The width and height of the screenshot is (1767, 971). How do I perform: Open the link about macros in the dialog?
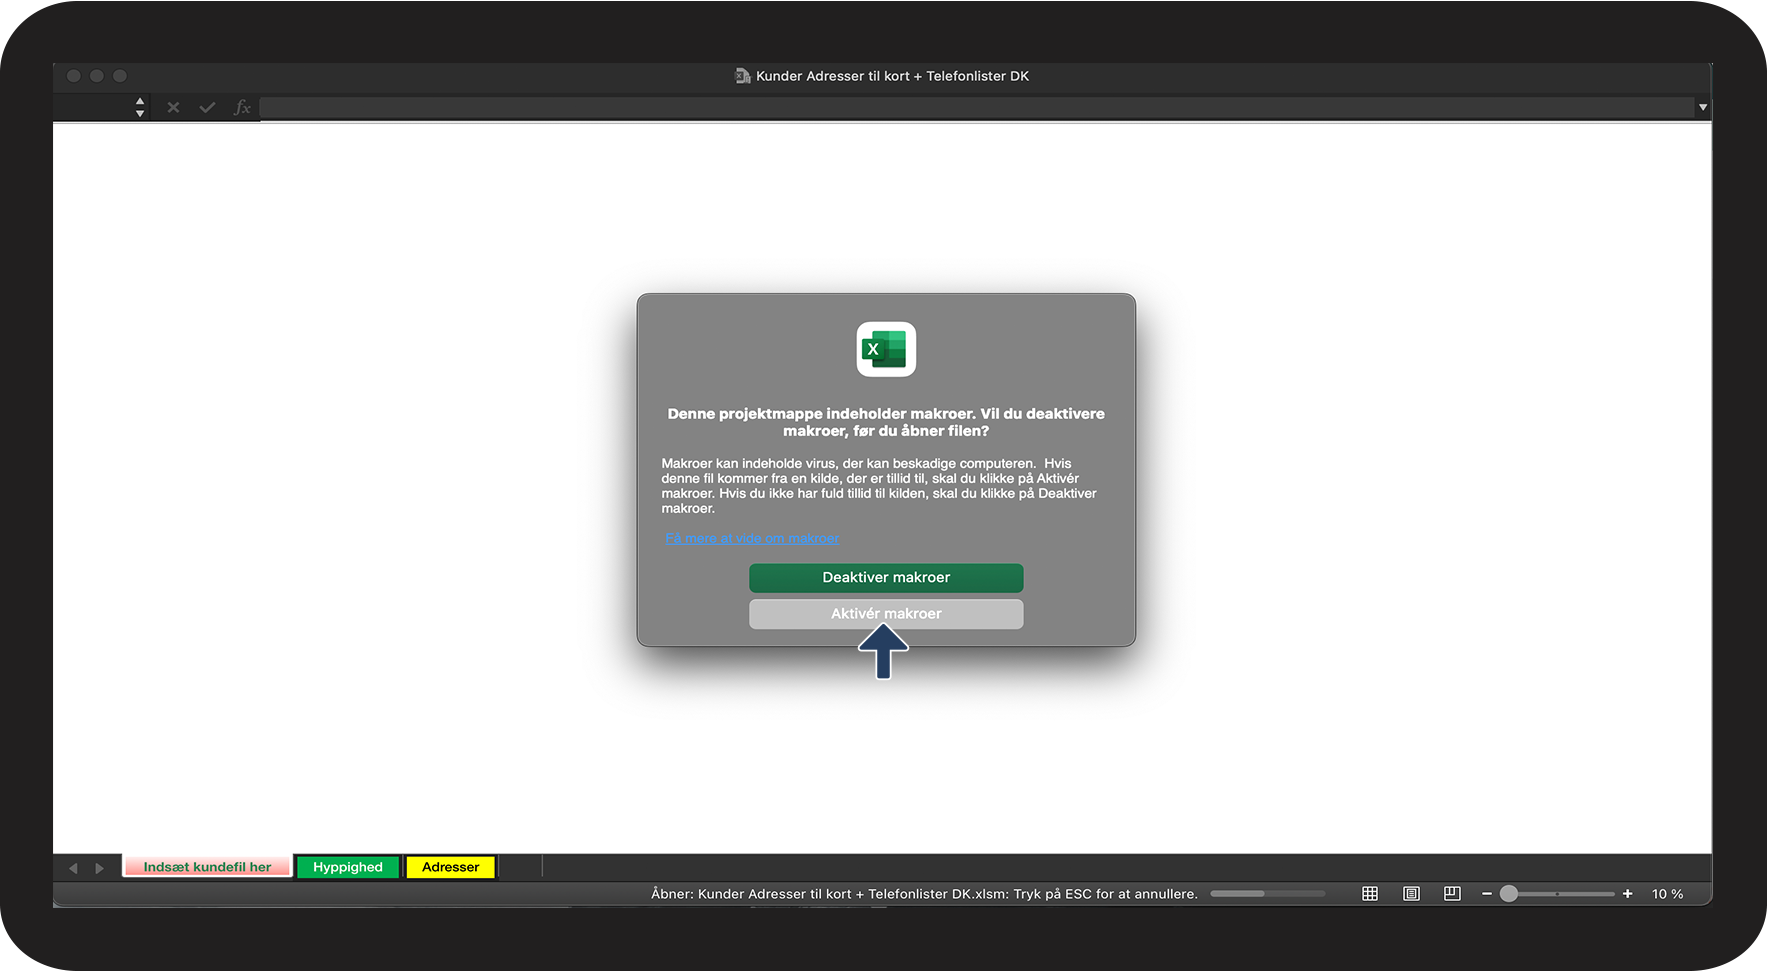[x=752, y=538]
